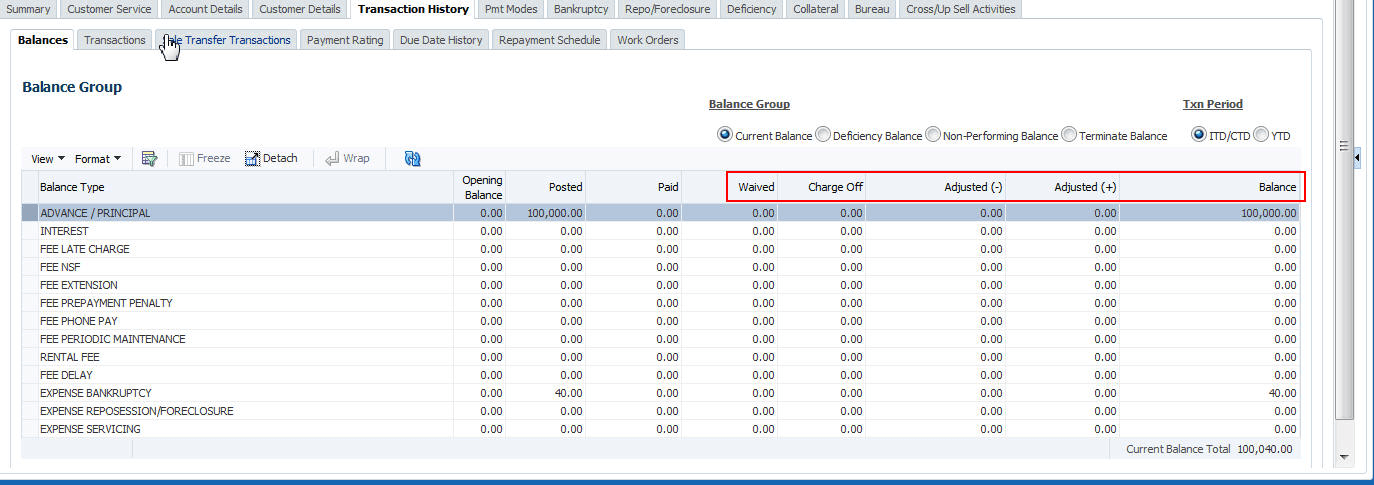1374x485 pixels.
Task: Open the Bankruptcy tab
Action: pos(580,9)
